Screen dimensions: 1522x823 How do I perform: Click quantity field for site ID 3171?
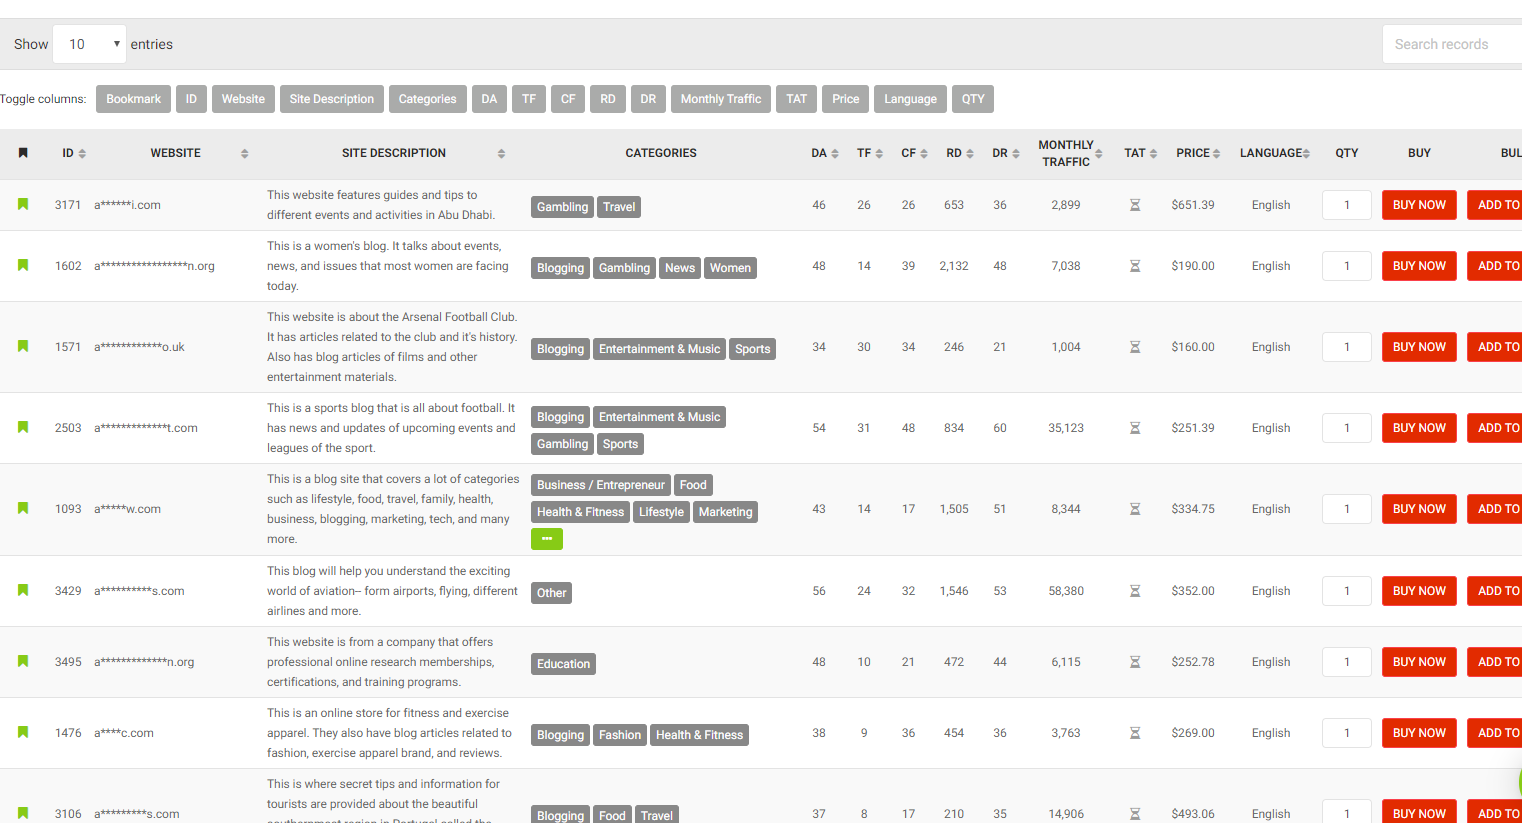1346,205
